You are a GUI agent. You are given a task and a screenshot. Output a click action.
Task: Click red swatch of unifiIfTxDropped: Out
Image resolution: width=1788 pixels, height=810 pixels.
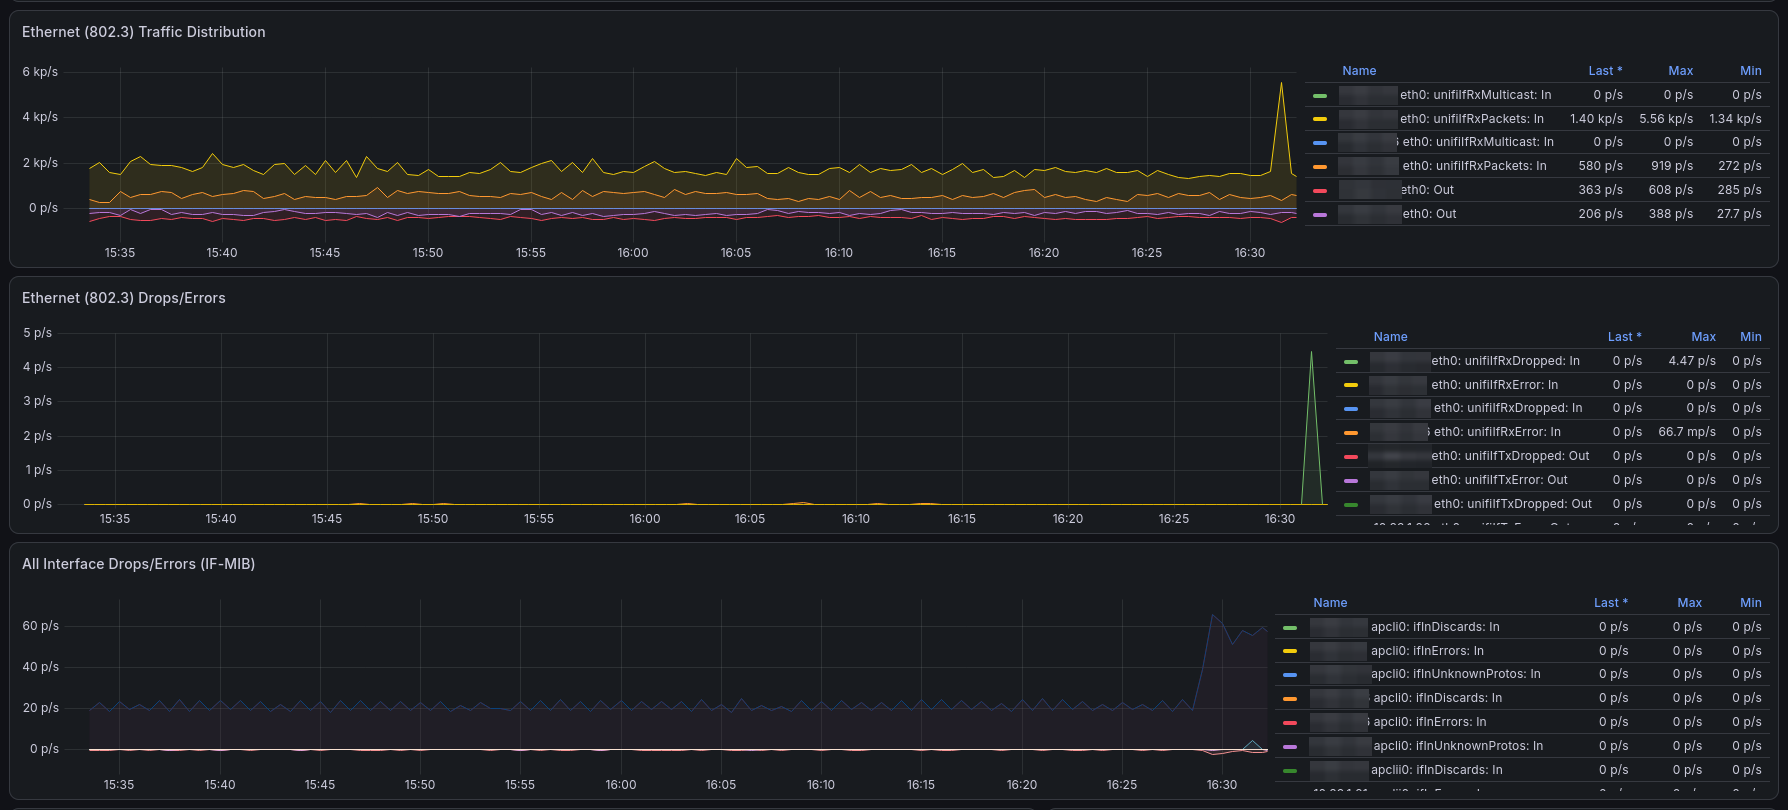(1351, 457)
